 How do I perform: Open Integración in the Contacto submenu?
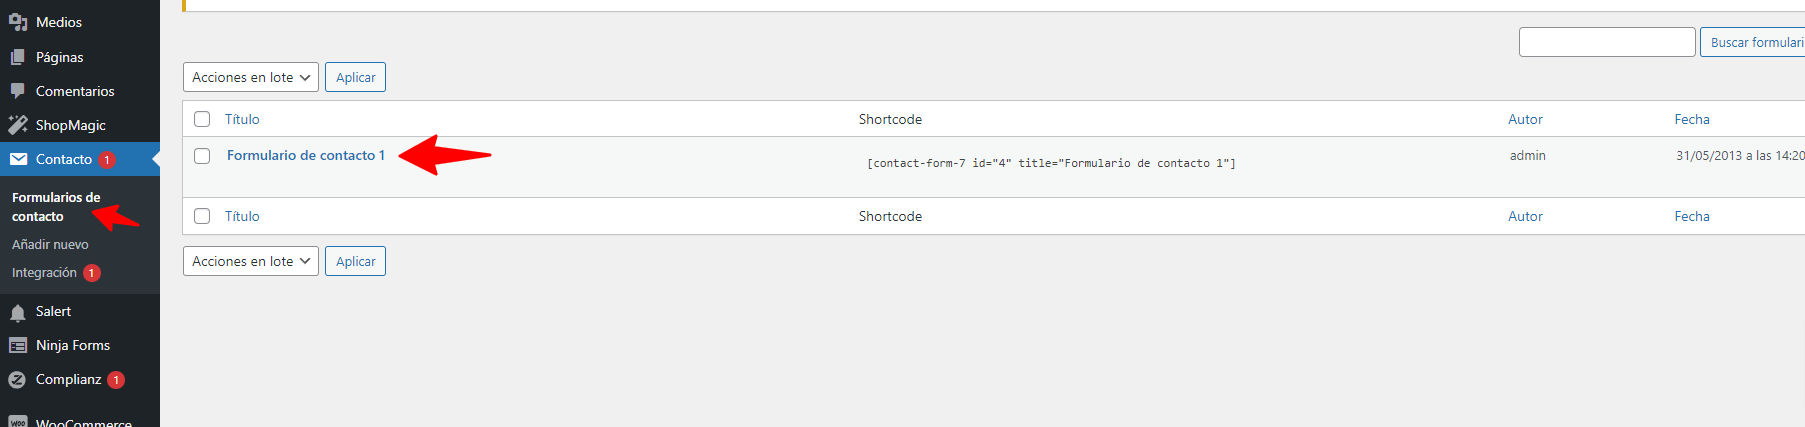coord(44,272)
